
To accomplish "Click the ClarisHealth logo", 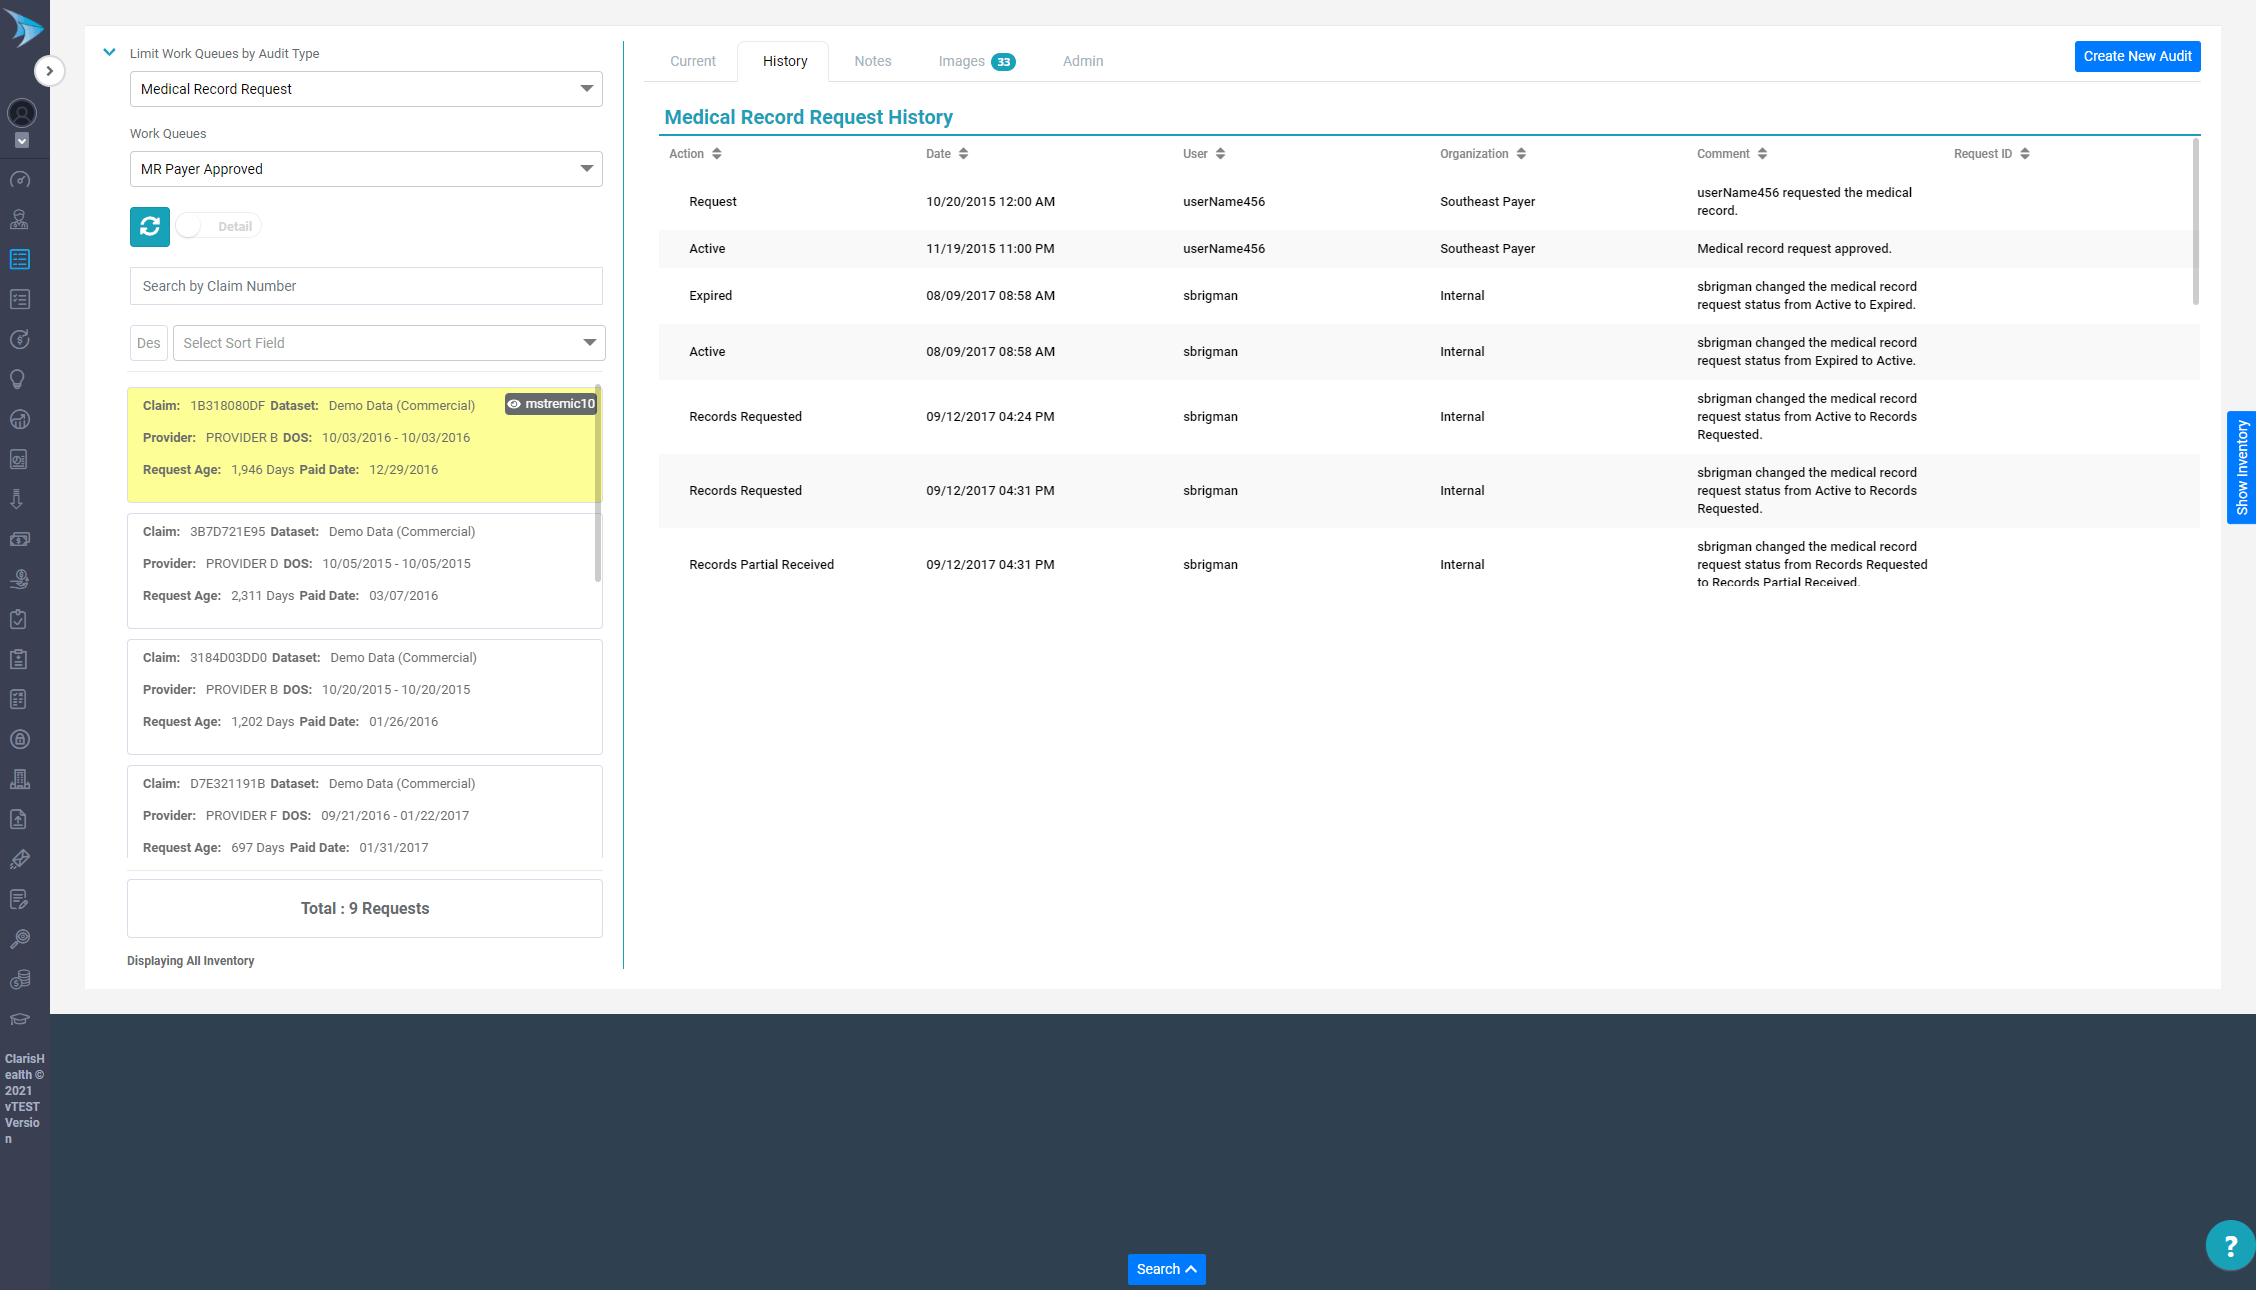I will [x=24, y=28].
